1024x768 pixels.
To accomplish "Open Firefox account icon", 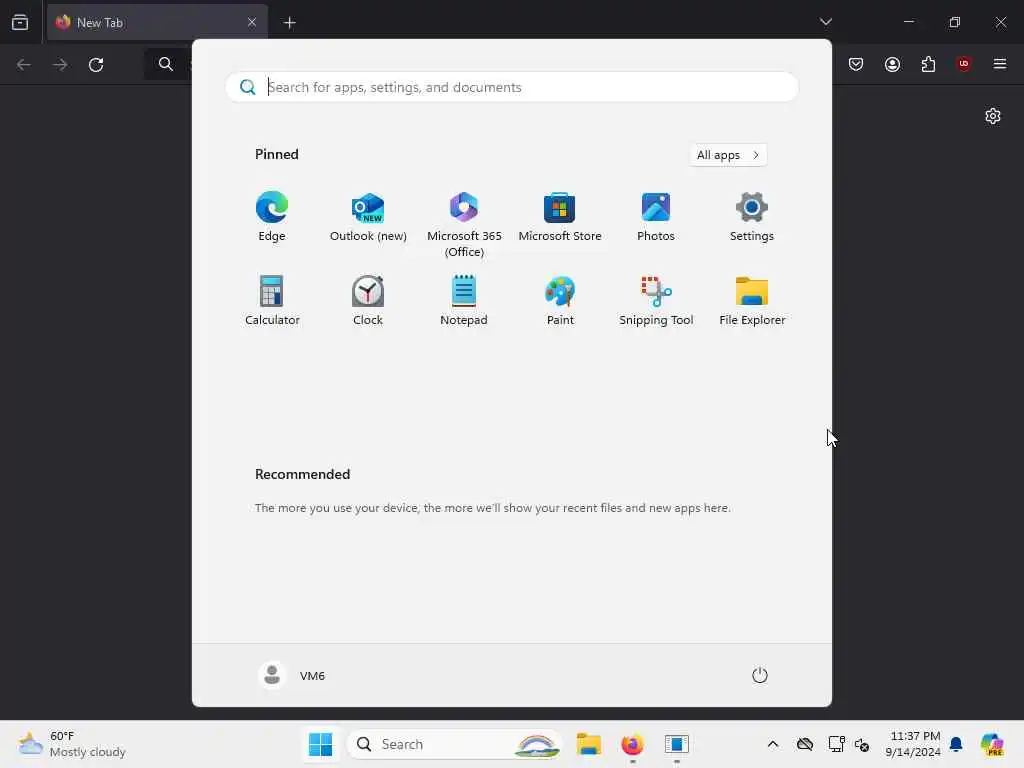I will [x=892, y=64].
